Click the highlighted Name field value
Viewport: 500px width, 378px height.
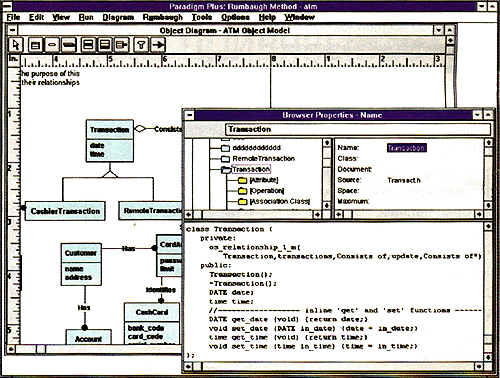click(407, 148)
